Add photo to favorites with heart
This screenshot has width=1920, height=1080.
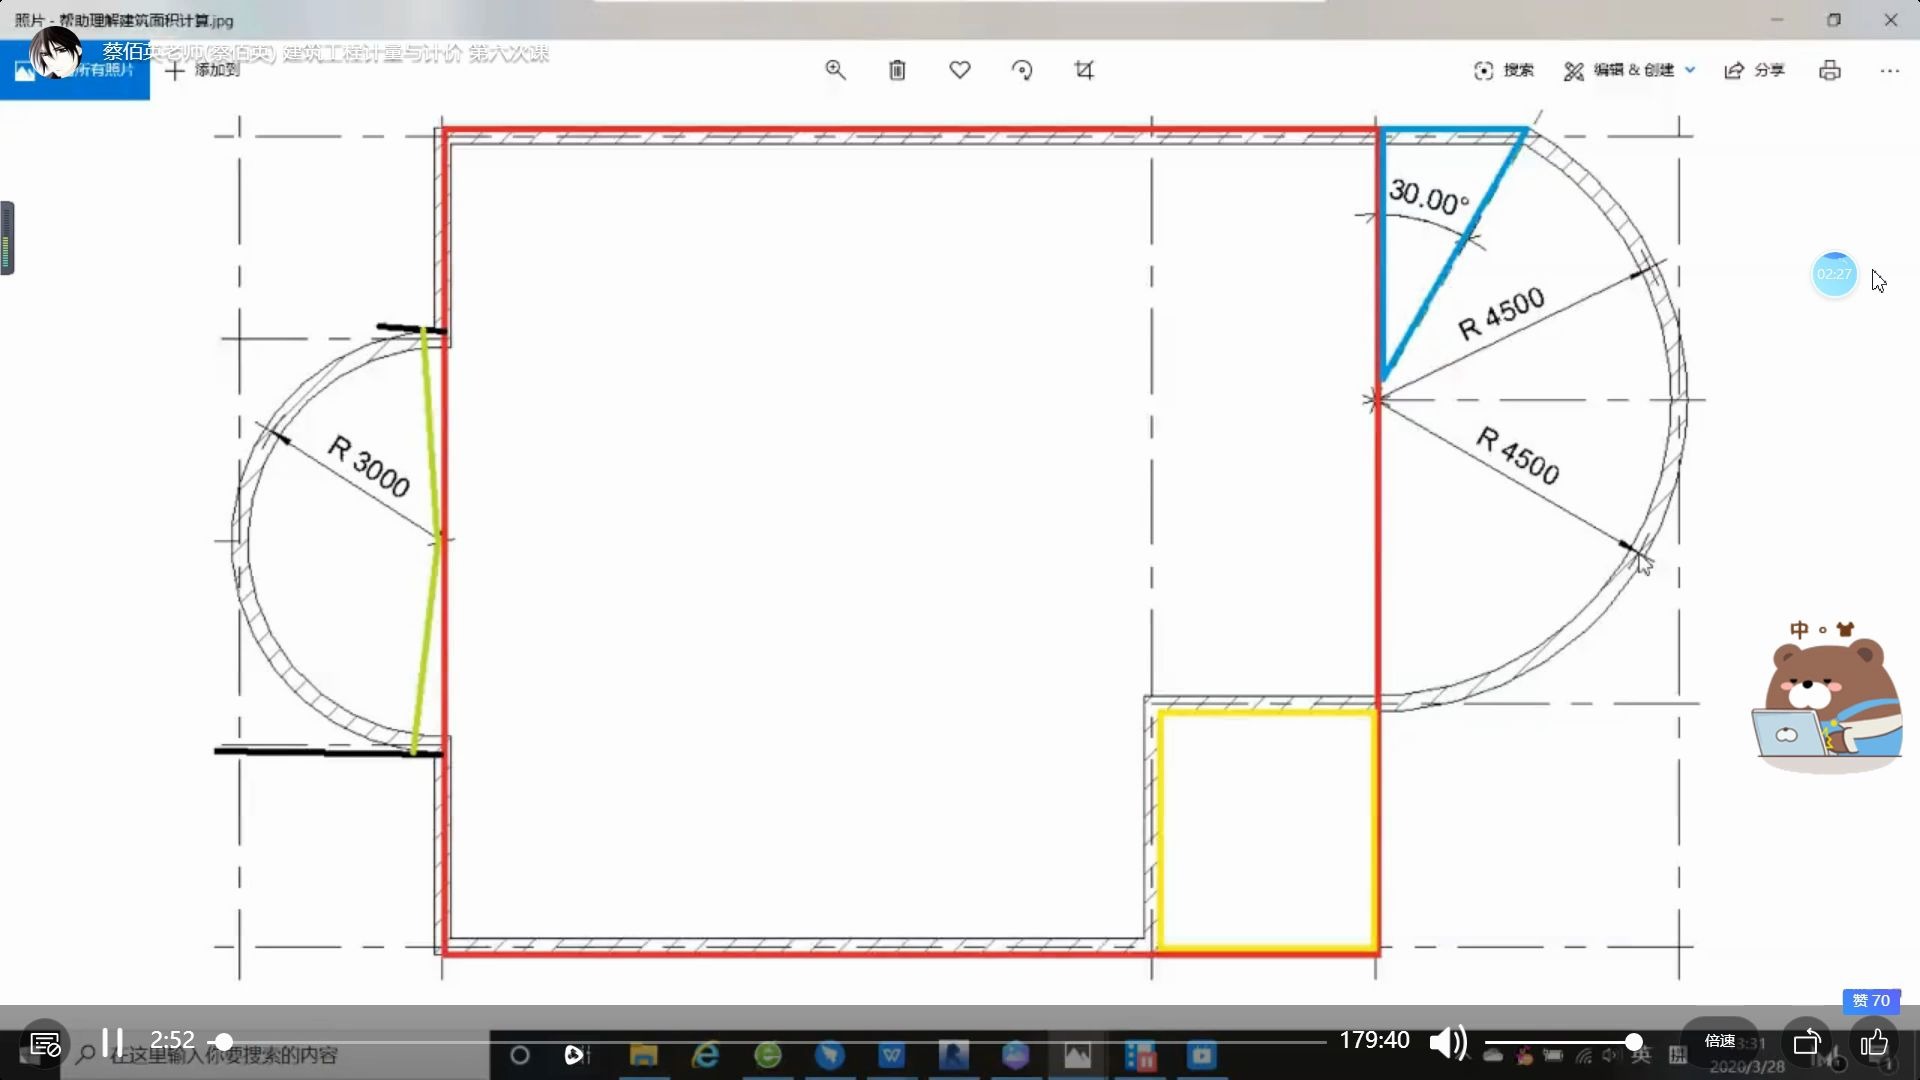pyautogui.click(x=960, y=70)
